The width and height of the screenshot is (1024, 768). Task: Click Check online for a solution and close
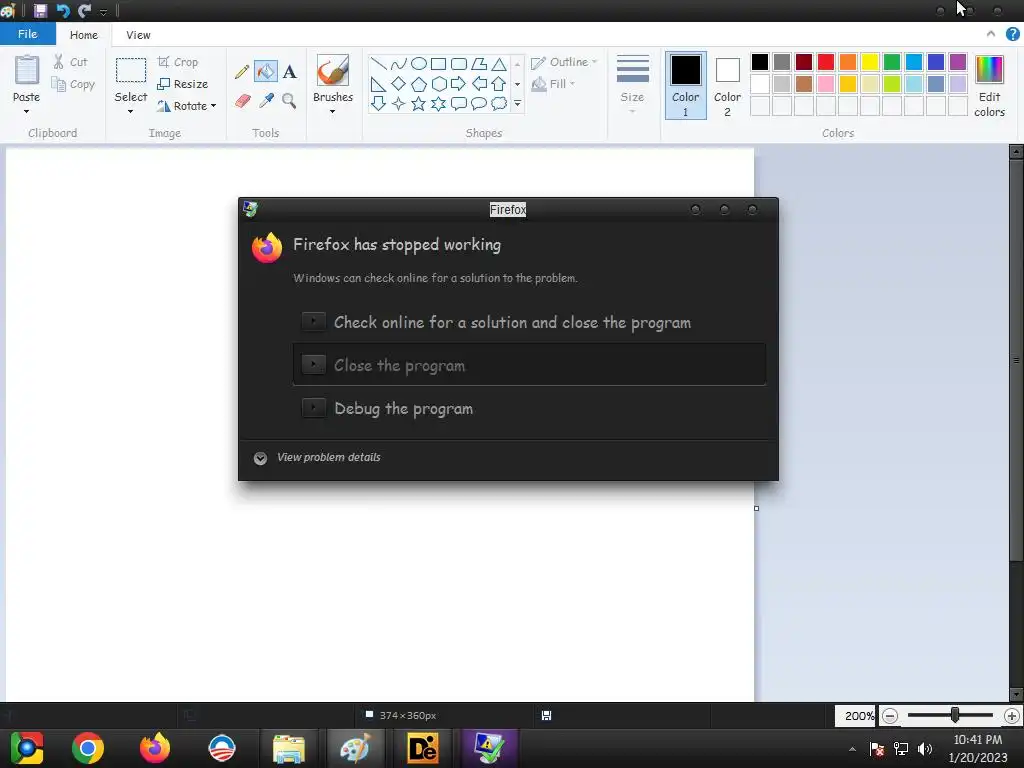529,322
